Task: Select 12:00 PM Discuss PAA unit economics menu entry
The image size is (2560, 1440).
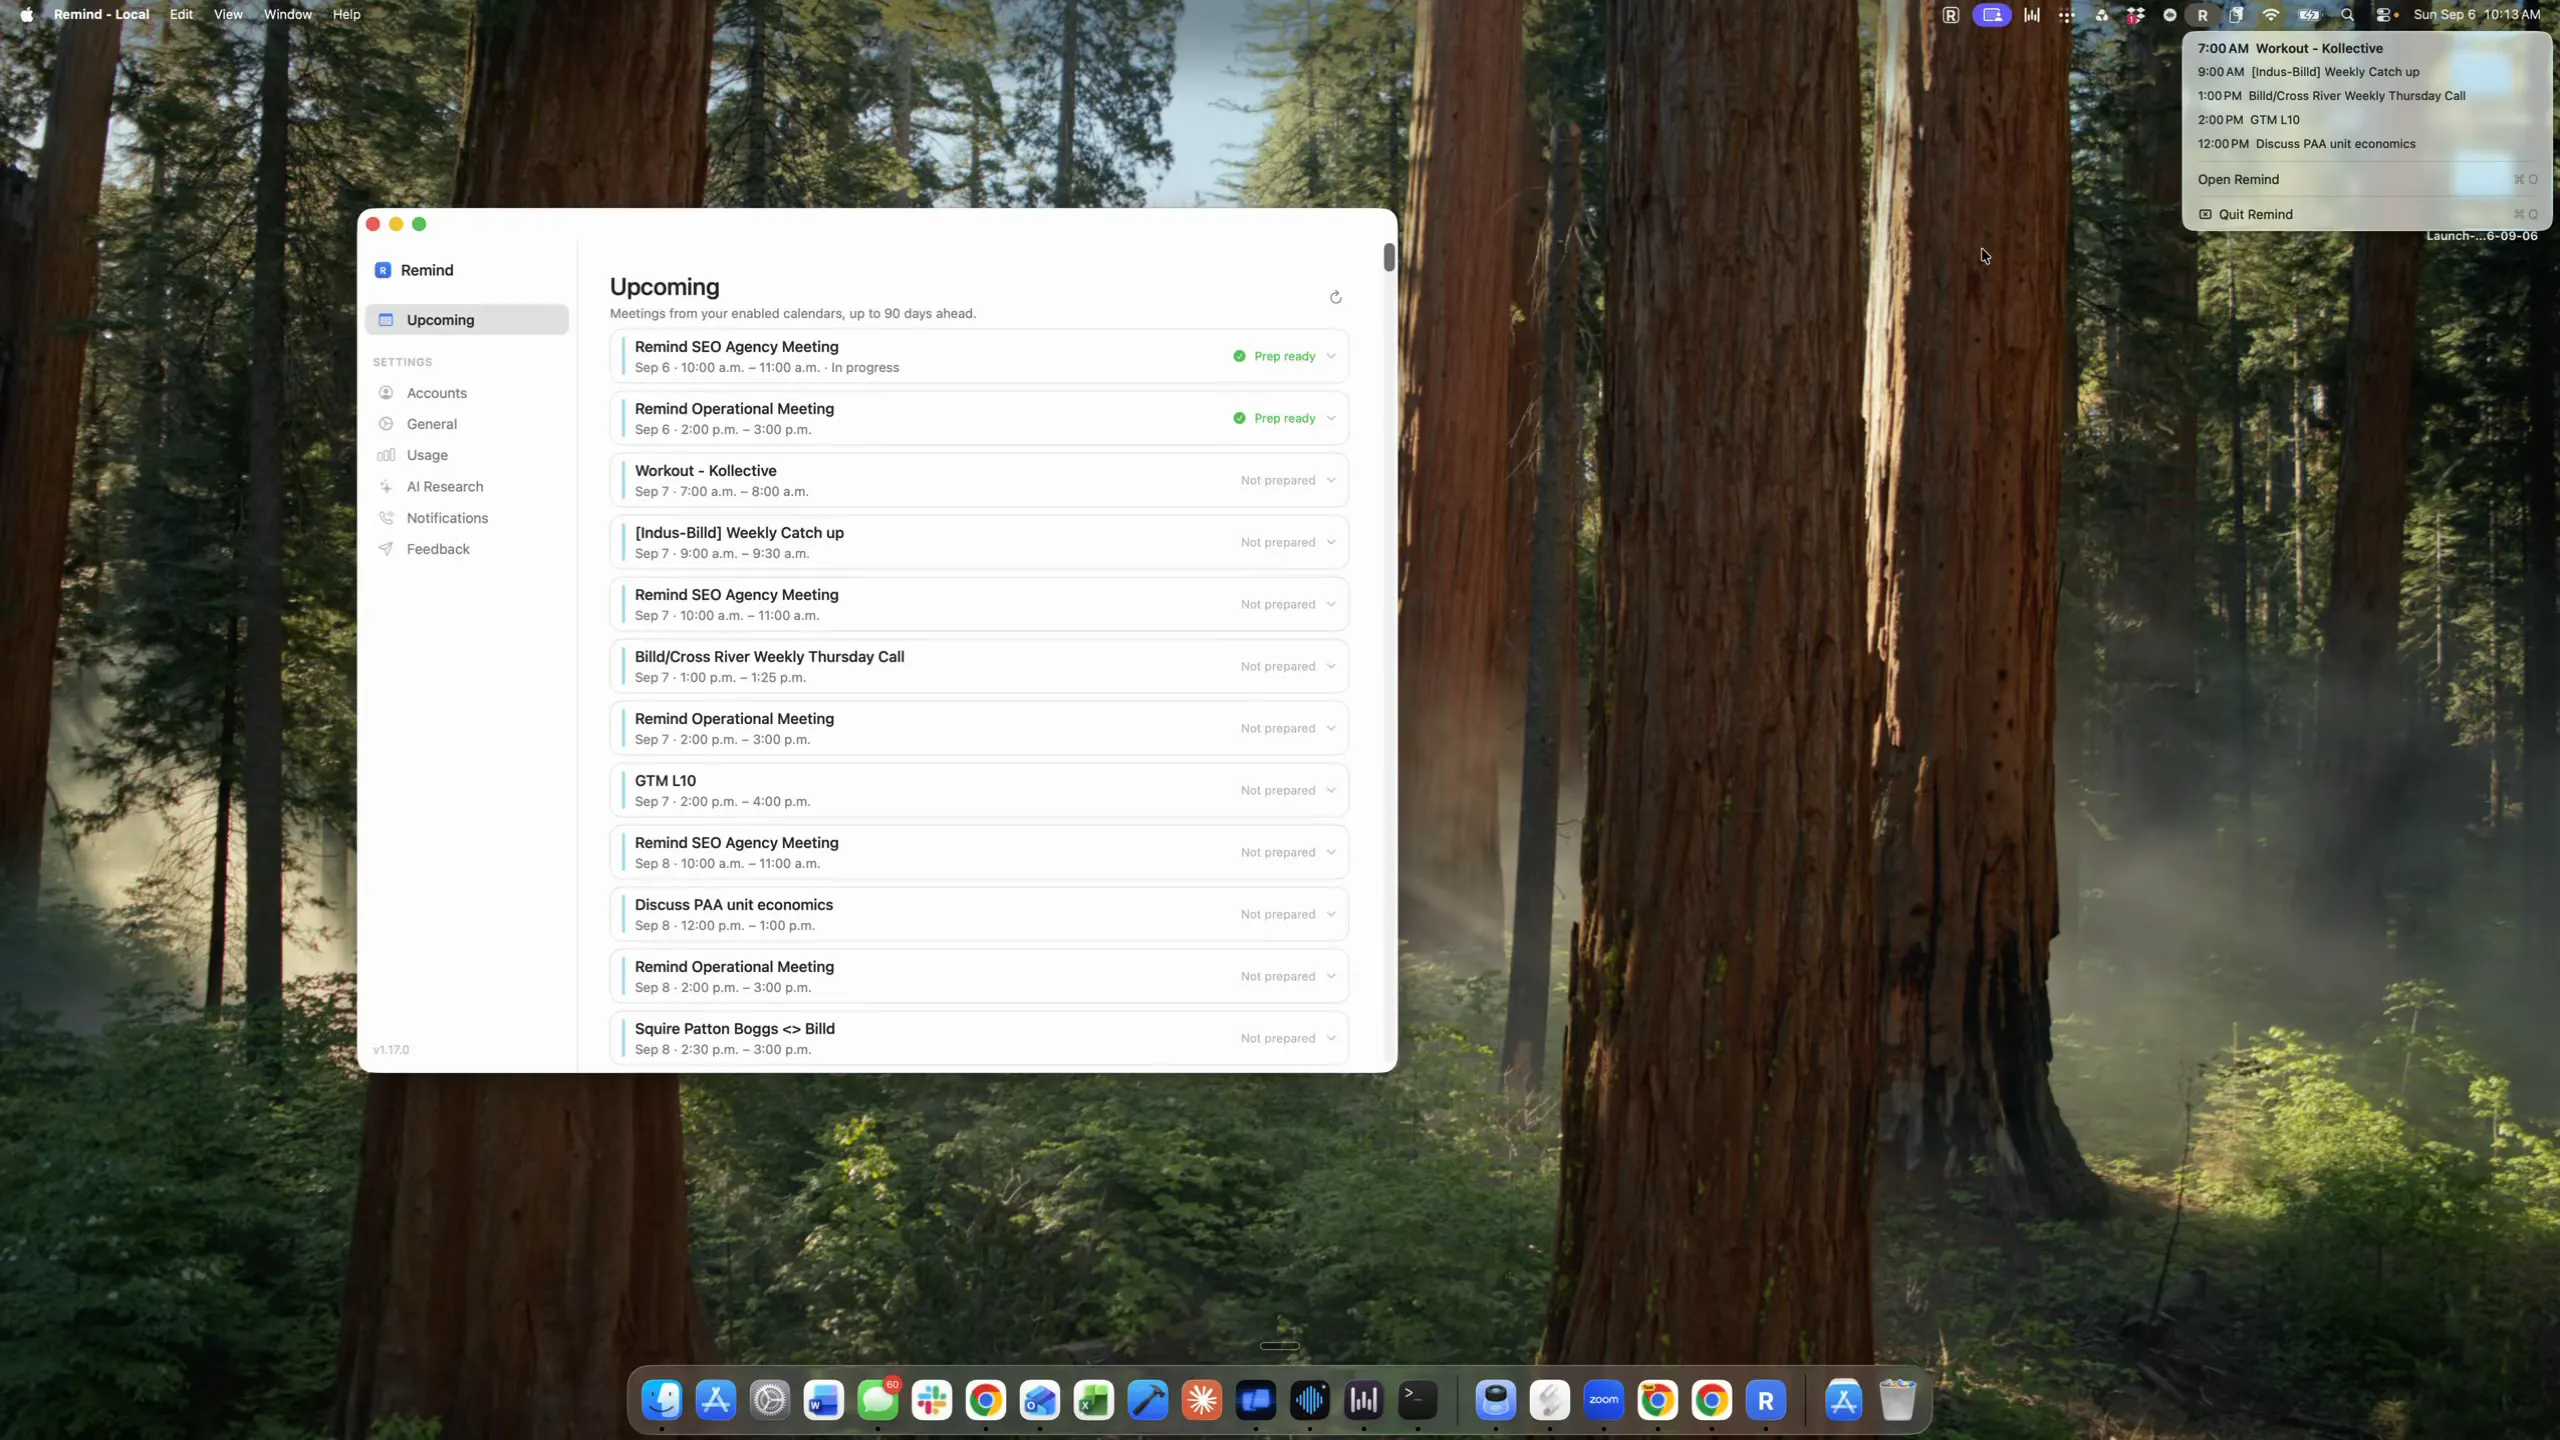Action: (x=2367, y=144)
